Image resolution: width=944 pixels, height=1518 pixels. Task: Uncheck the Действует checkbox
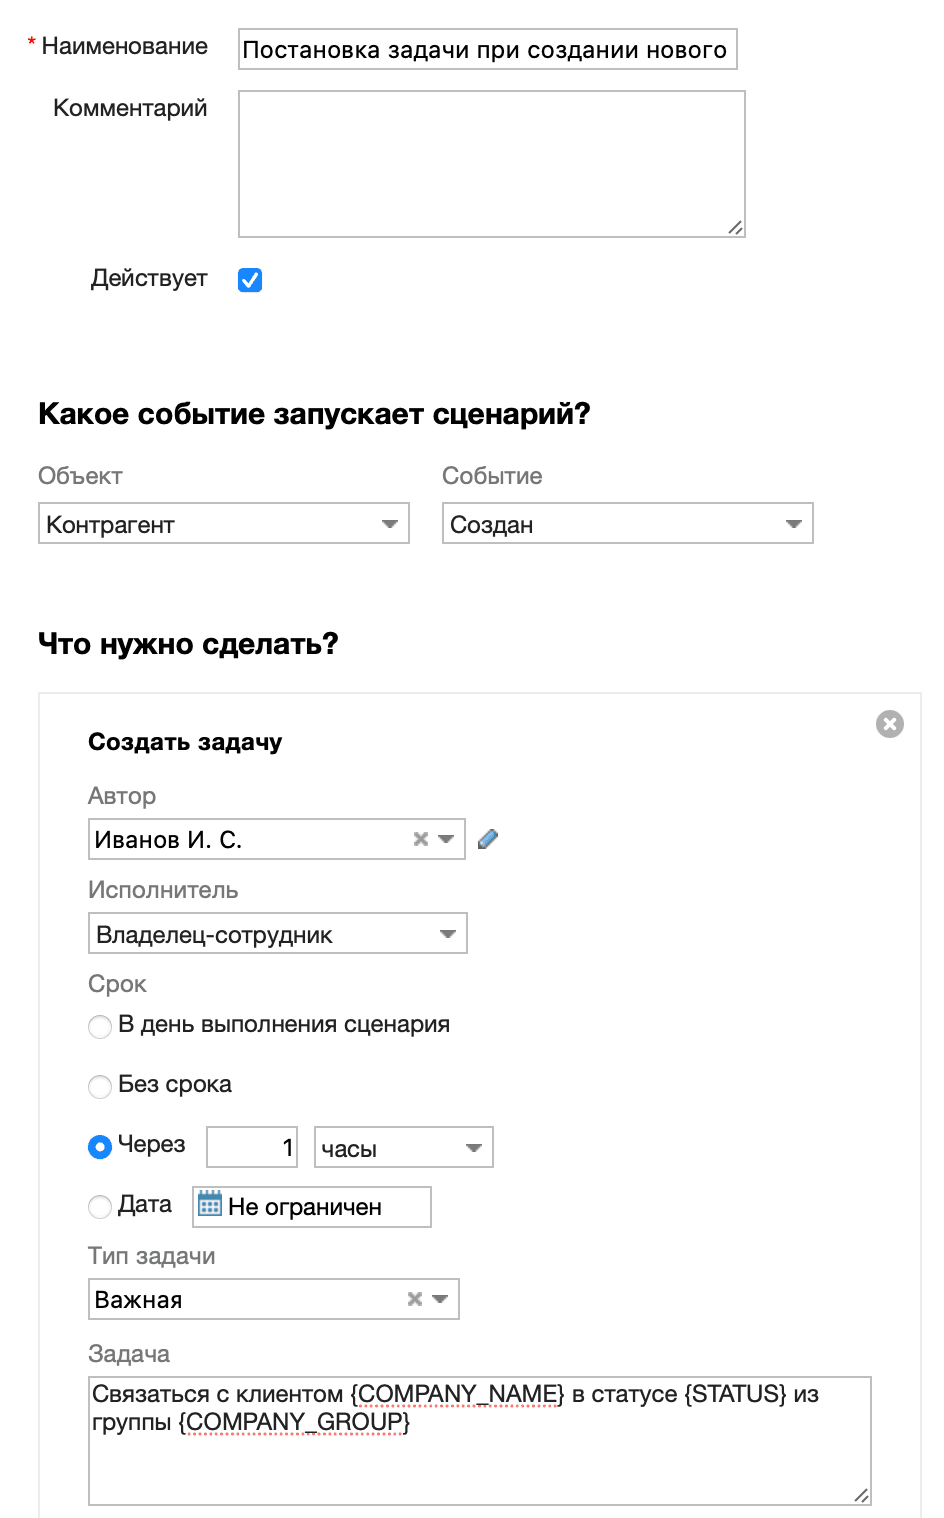click(251, 280)
